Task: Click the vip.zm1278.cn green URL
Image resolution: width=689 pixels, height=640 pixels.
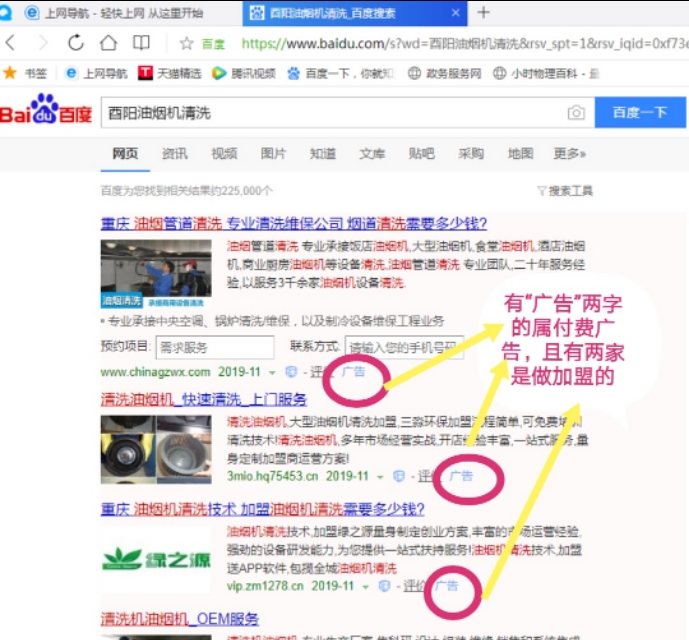Action: pyautogui.click(x=265, y=586)
